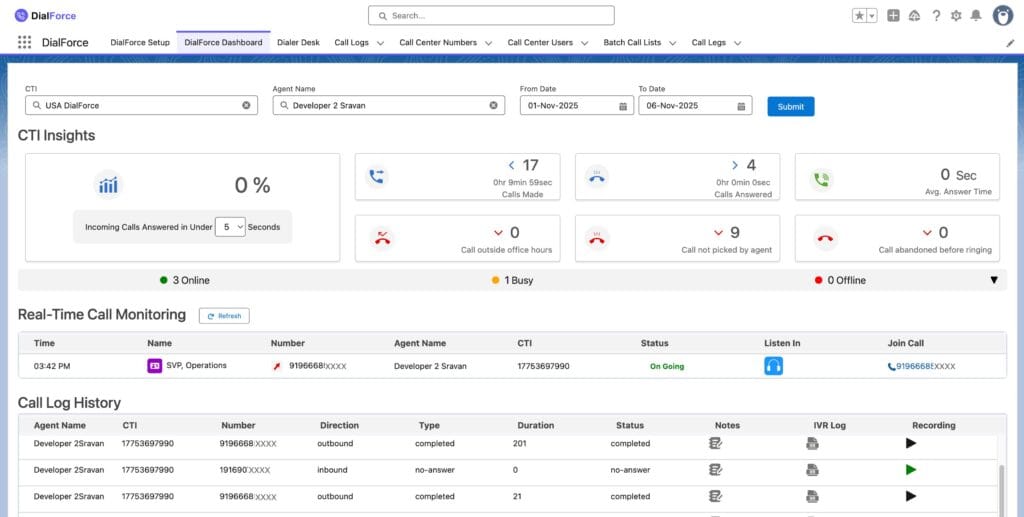Click the global create plus icon
Viewport: 1024px width, 517px height.
(893, 16)
